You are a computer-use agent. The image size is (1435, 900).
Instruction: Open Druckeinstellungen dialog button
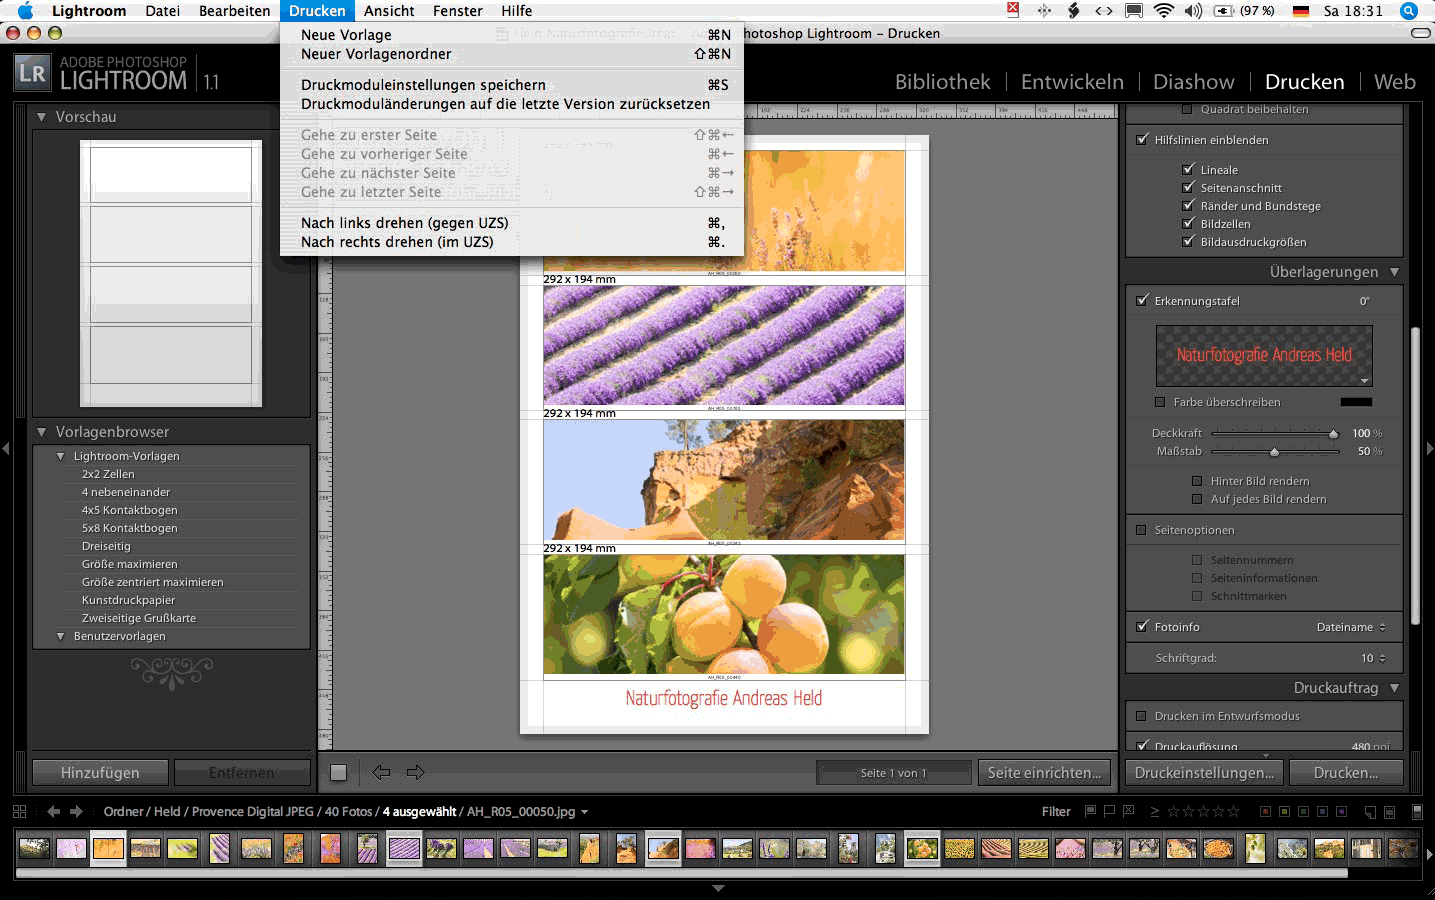point(1205,772)
